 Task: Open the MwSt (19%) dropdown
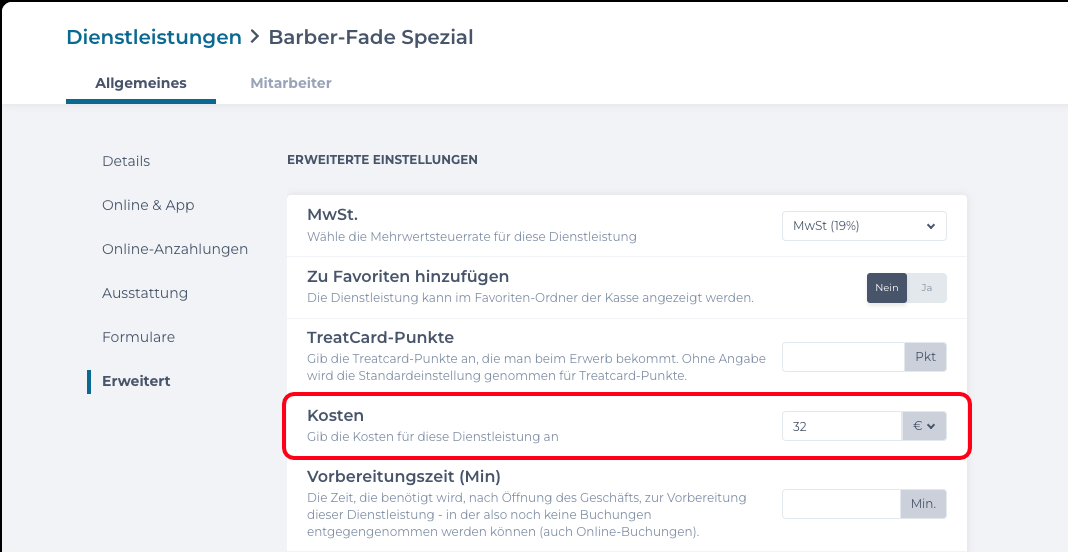pyautogui.click(x=864, y=226)
